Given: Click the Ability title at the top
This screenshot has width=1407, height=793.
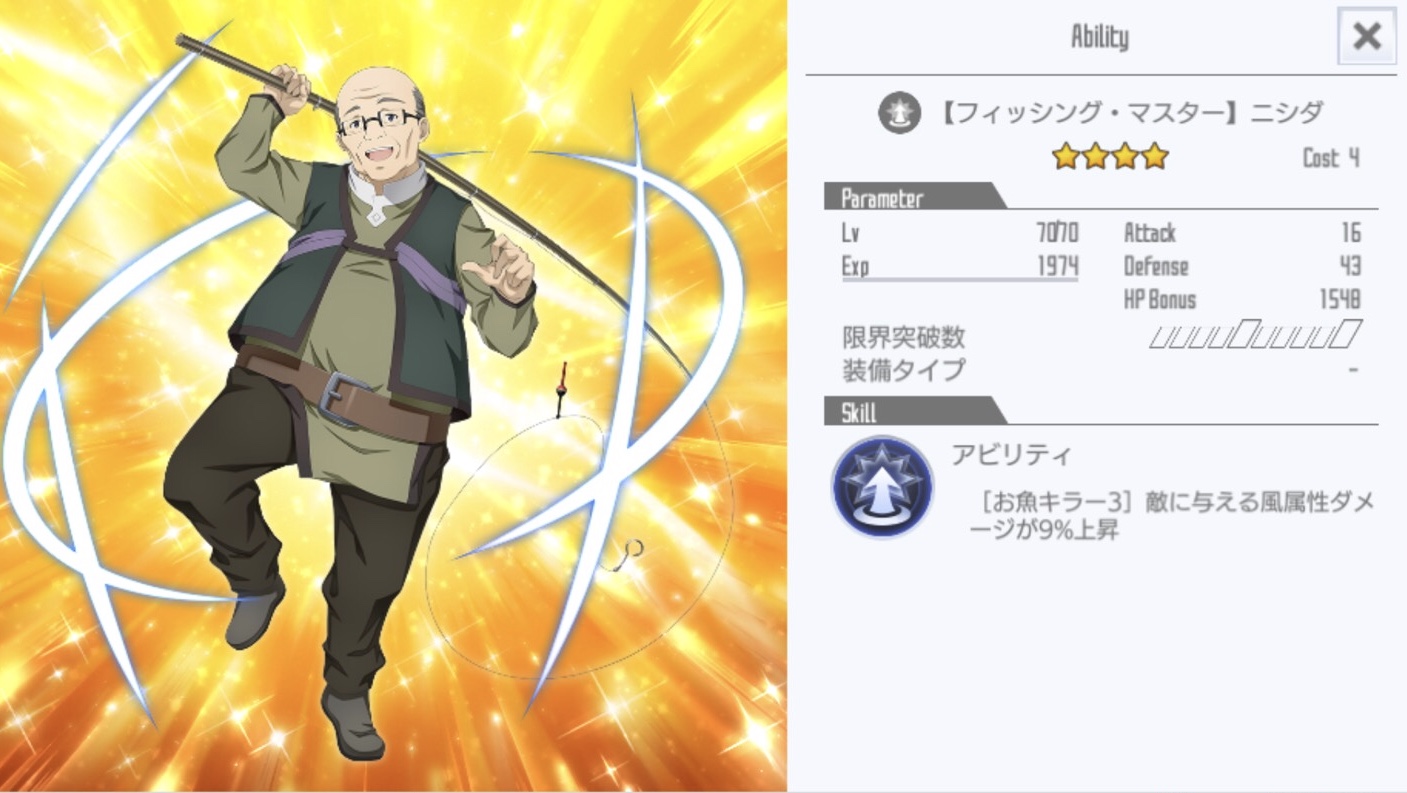Looking at the screenshot, I should point(1099,37).
